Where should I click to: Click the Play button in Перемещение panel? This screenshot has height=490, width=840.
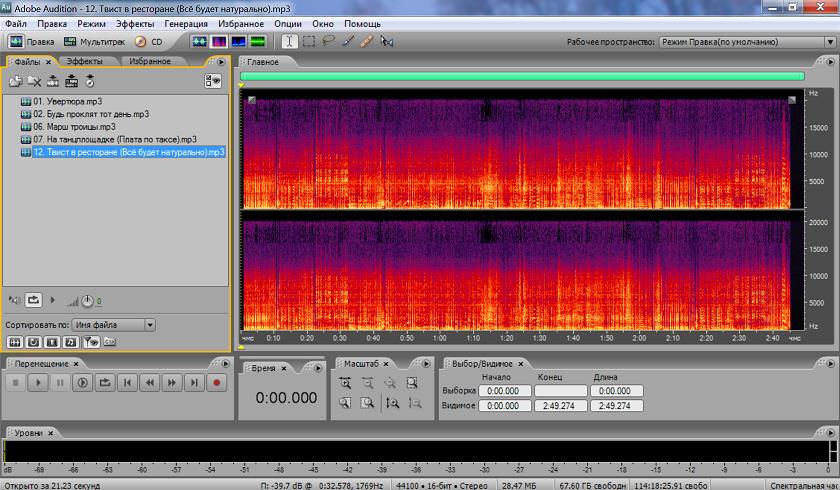pos(37,382)
